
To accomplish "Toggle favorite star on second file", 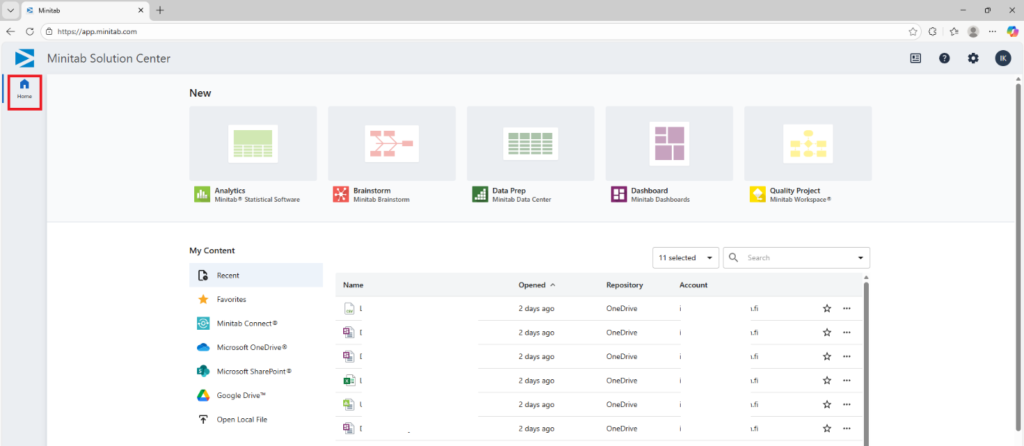I will pyautogui.click(x=827, y=333).
